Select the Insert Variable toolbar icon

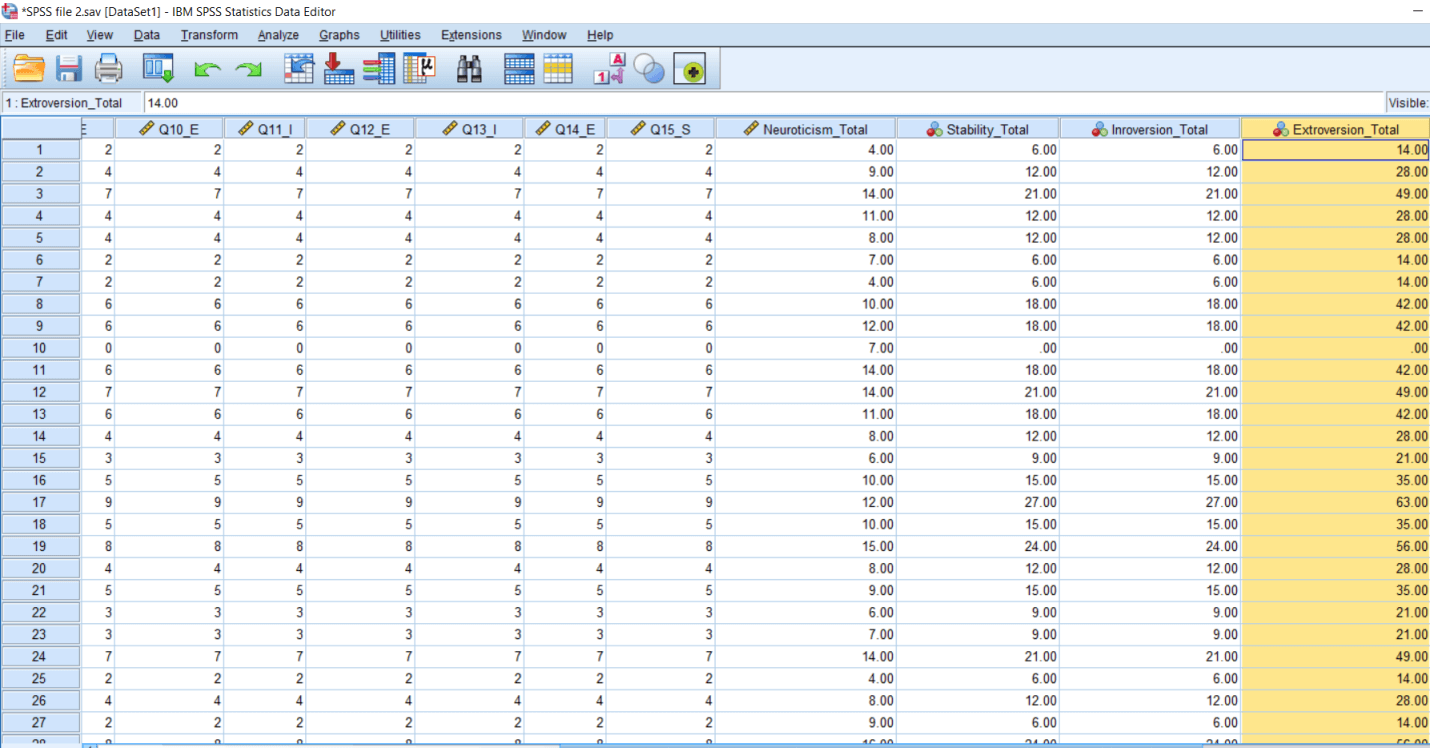379,68
